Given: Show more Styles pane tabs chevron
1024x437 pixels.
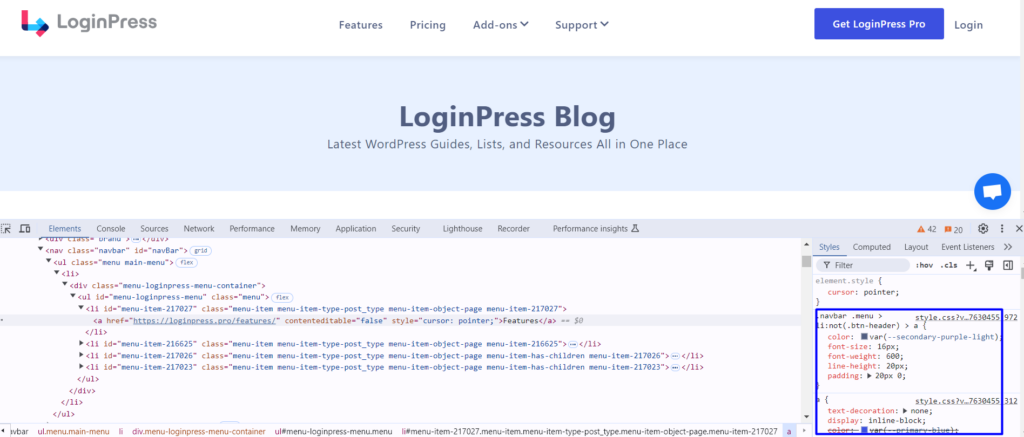Looking at the screenshot, I should pyautogui.click(x=1008, y=247).
